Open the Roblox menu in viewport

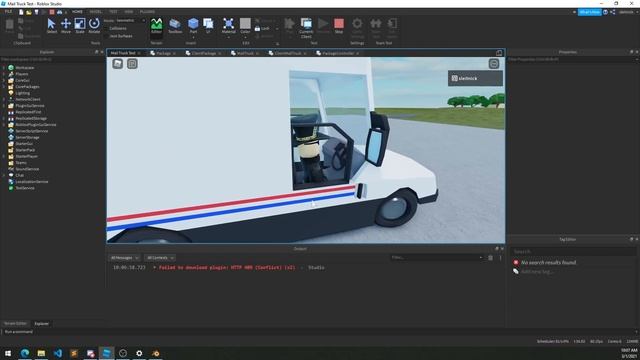[x=118, y=64]
